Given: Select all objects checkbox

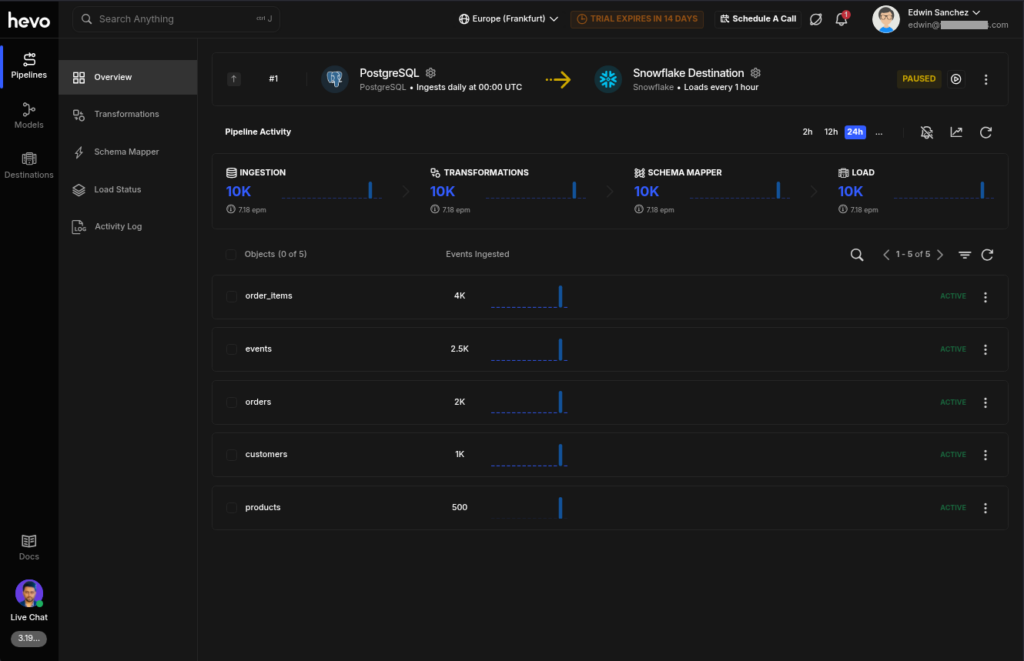Looking at the screenshot, I should (231, 254).
